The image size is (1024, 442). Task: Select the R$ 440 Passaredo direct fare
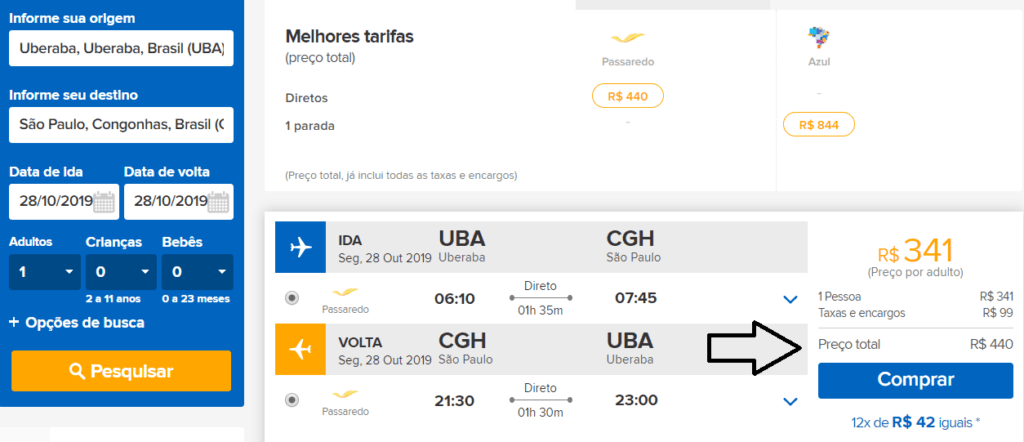pyautogui.click(x=628, y=96)
